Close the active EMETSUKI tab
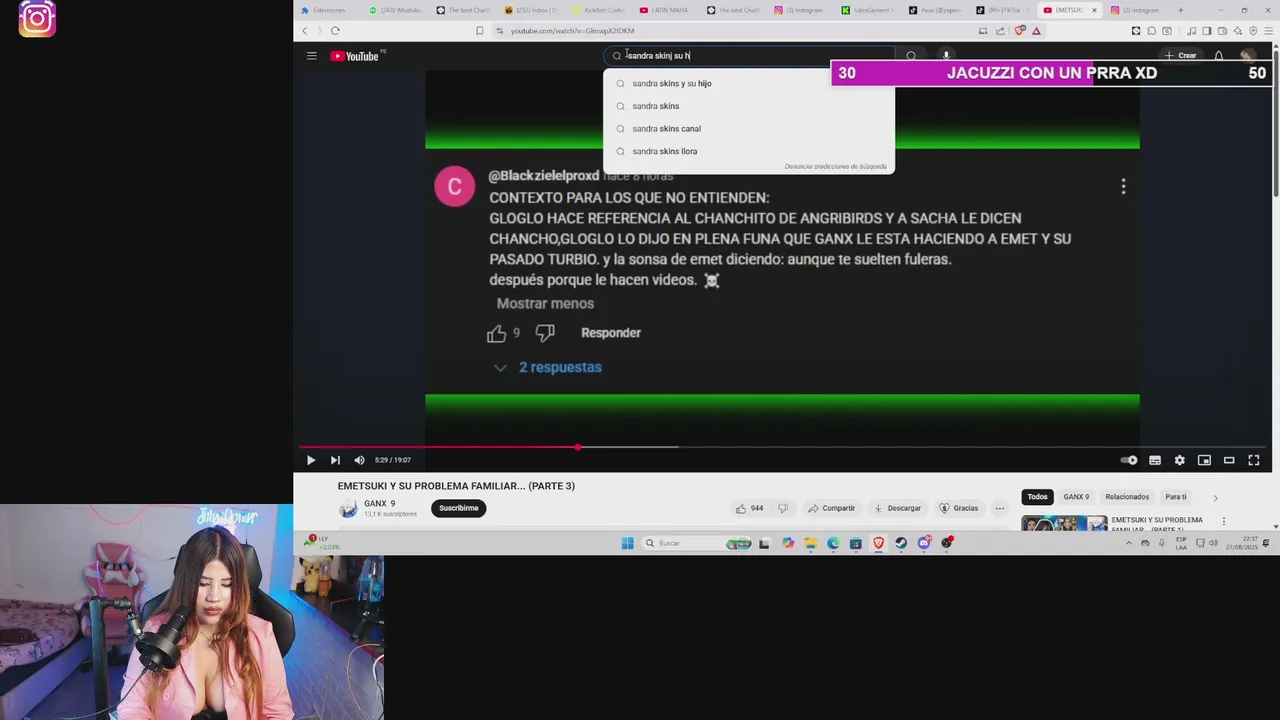 tap(1094, 10)
